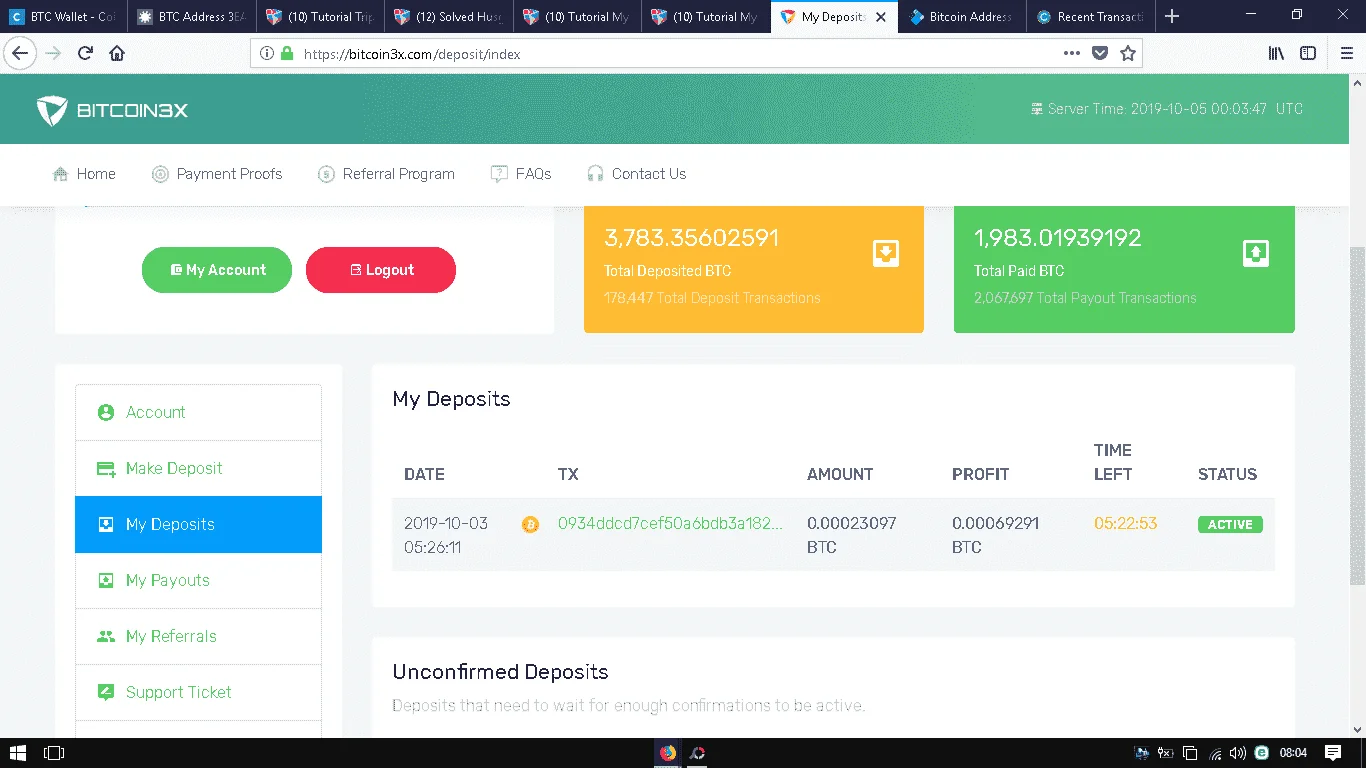Open the Windows notification center icon
The height and width of the screenshot is (768, 1366).
pos(1333,753)
